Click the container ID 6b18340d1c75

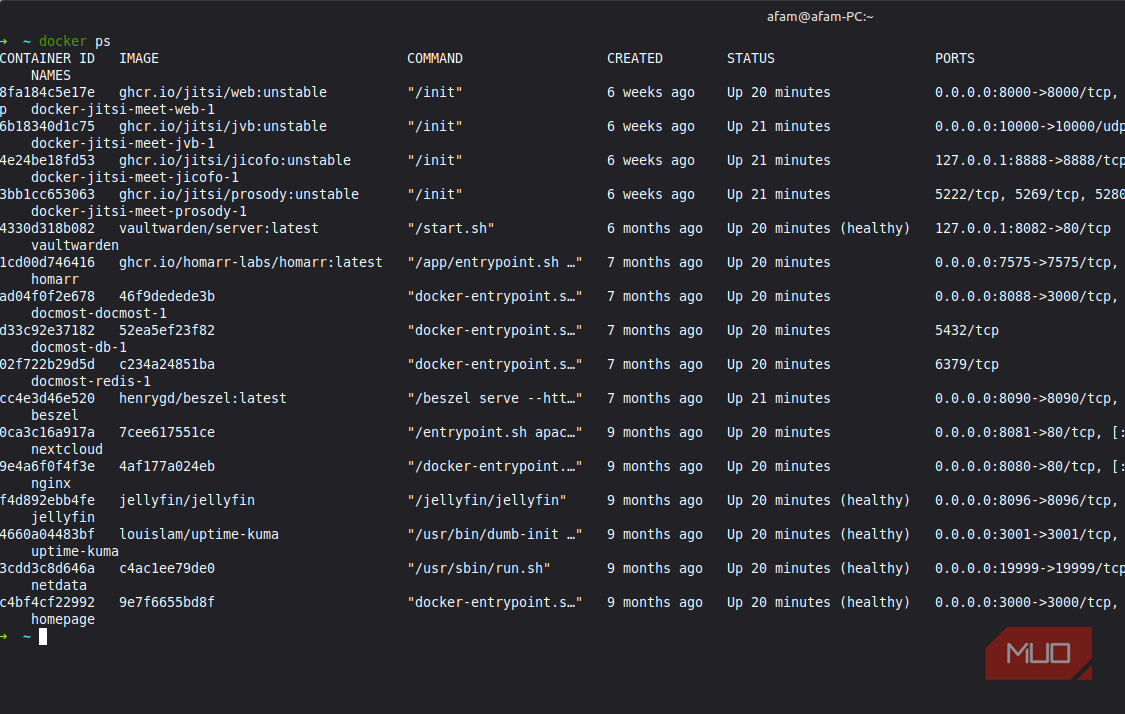click(x=47, y=126)
